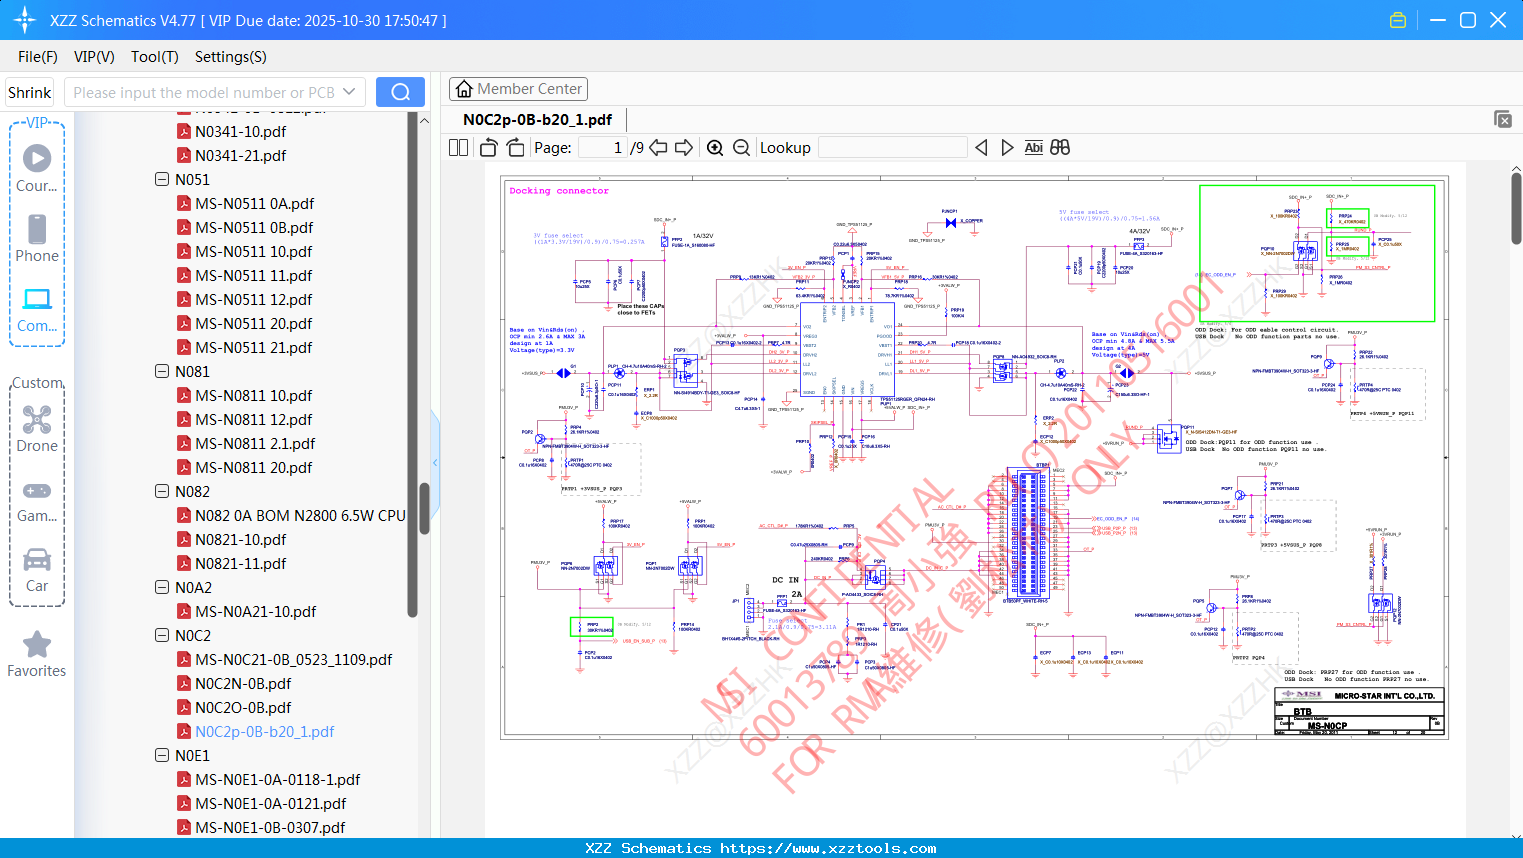Open the File(F) menu
Viewport: 1523px width, 858px height.
(38, 57)
